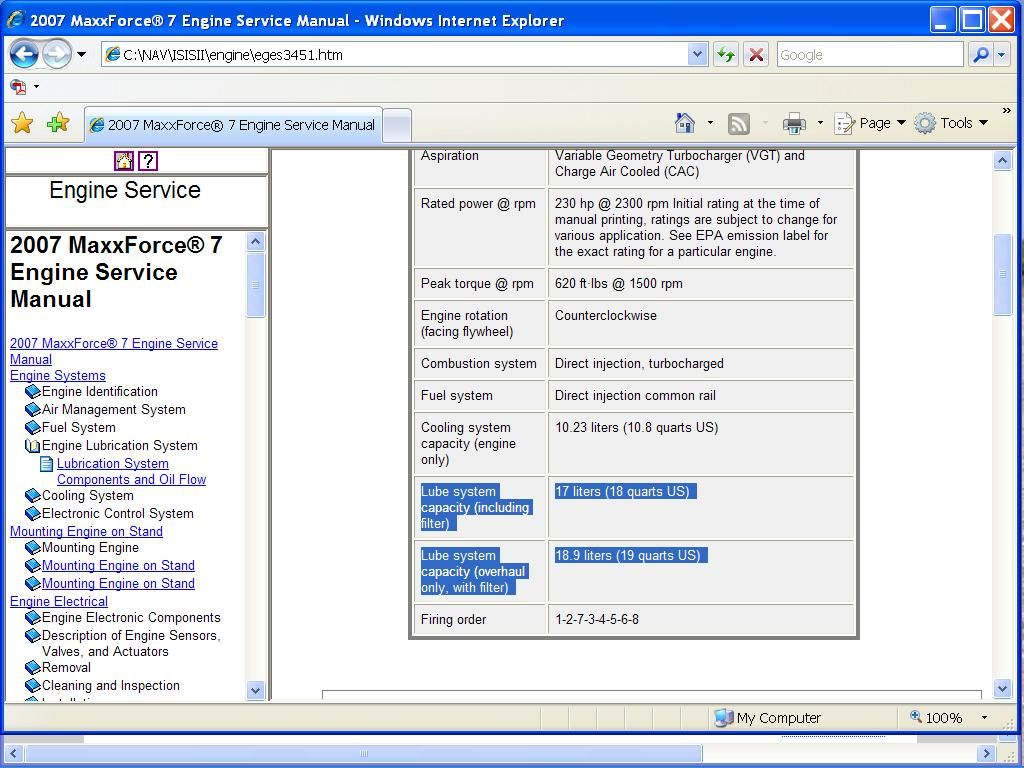Open the Favorites Center star
Screen dimensions: 1024x768
click(22, 123)
